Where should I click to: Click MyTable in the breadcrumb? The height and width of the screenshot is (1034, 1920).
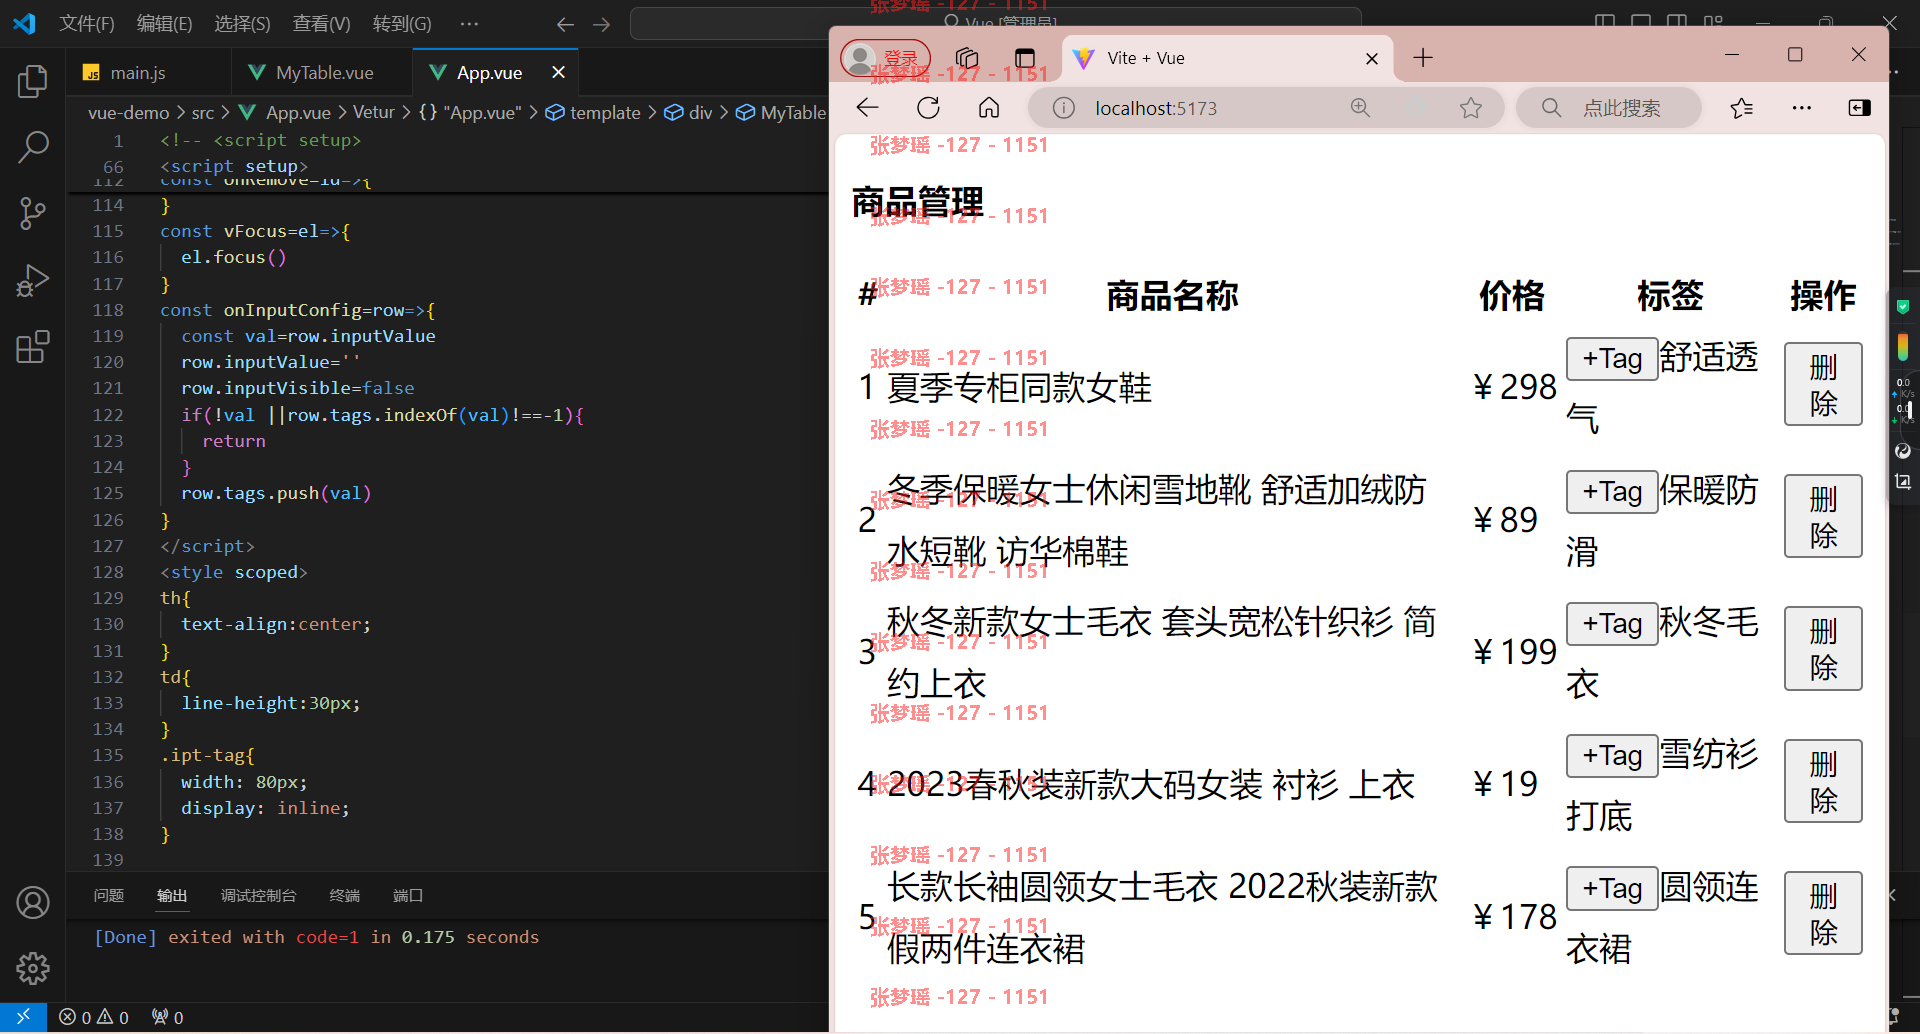pos(793,112)
